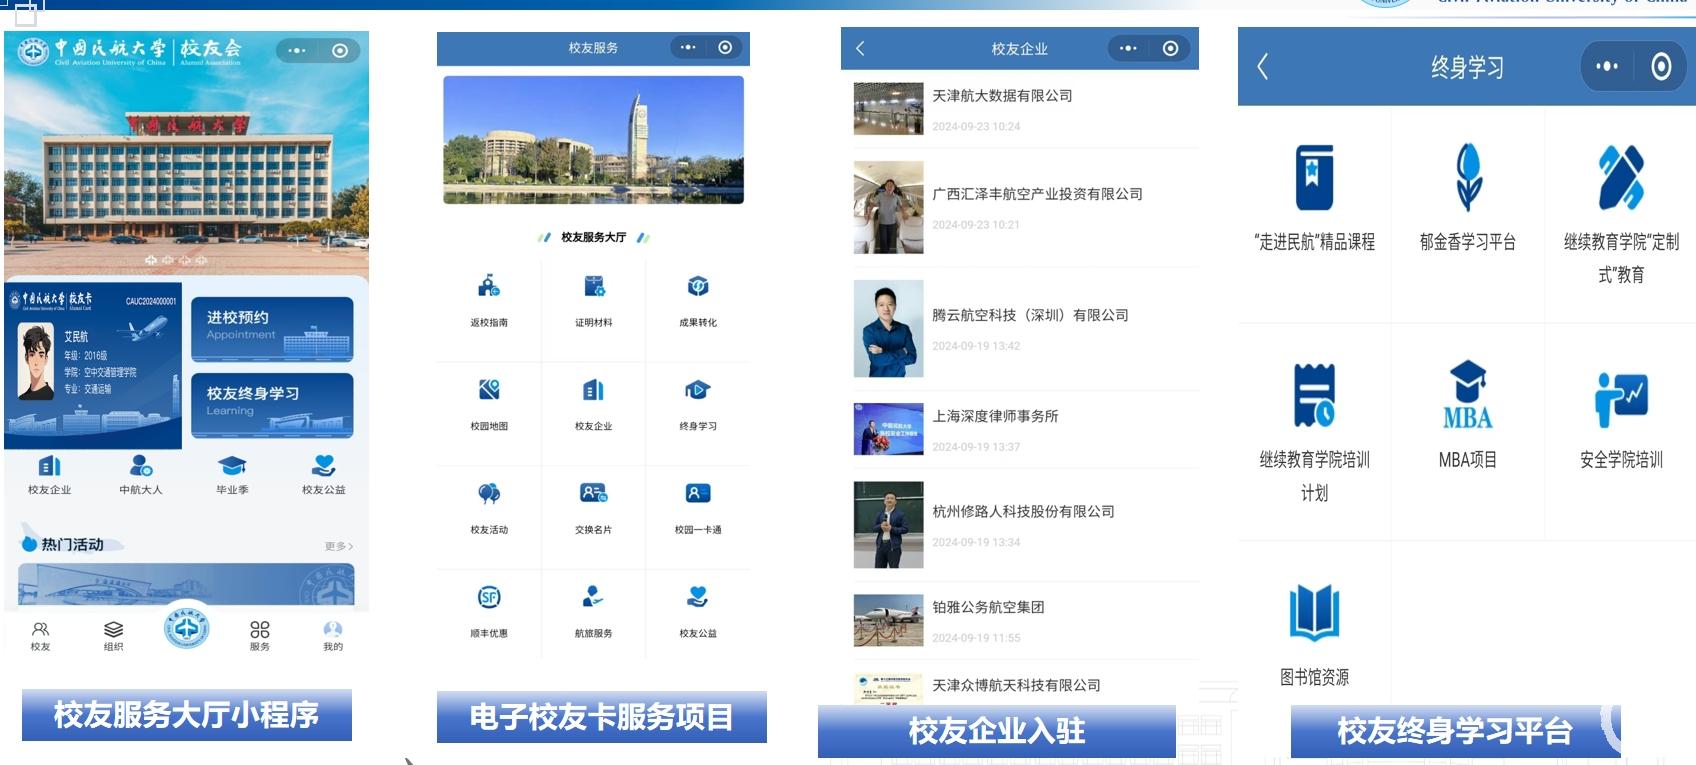Open 更多 link beside 热门活动
Image resolution: width=1696 pixels, height=765 pixels.
339,546
